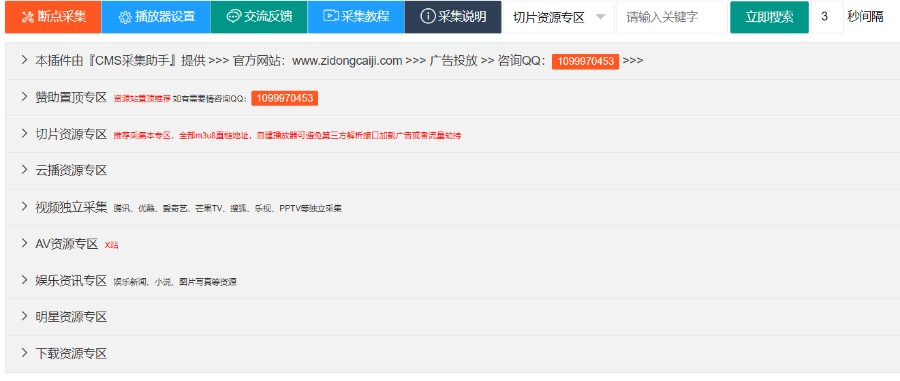Screen dimensions: 900x381
Task: Click red m3u8 recommendation note in 切片资源专区
Action: tap(288, 136)
